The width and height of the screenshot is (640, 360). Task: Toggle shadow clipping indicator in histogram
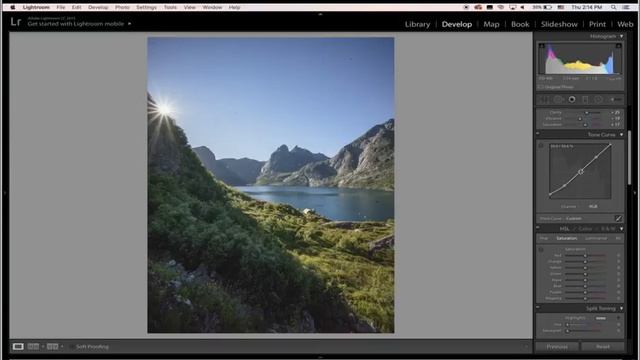coord(542,46)
